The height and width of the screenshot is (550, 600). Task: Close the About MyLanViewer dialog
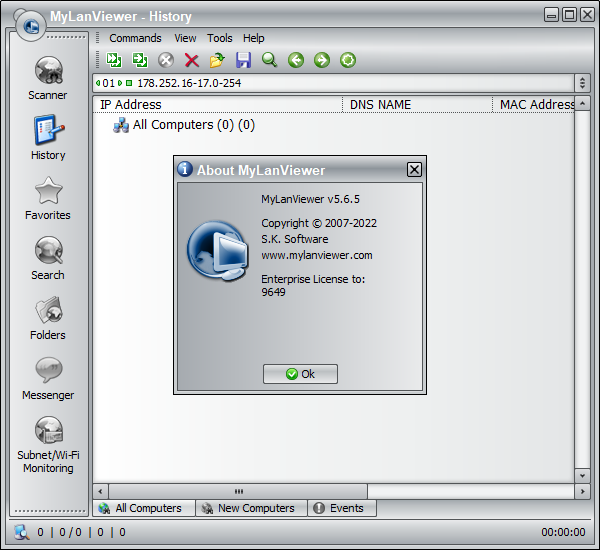(414, 169)
